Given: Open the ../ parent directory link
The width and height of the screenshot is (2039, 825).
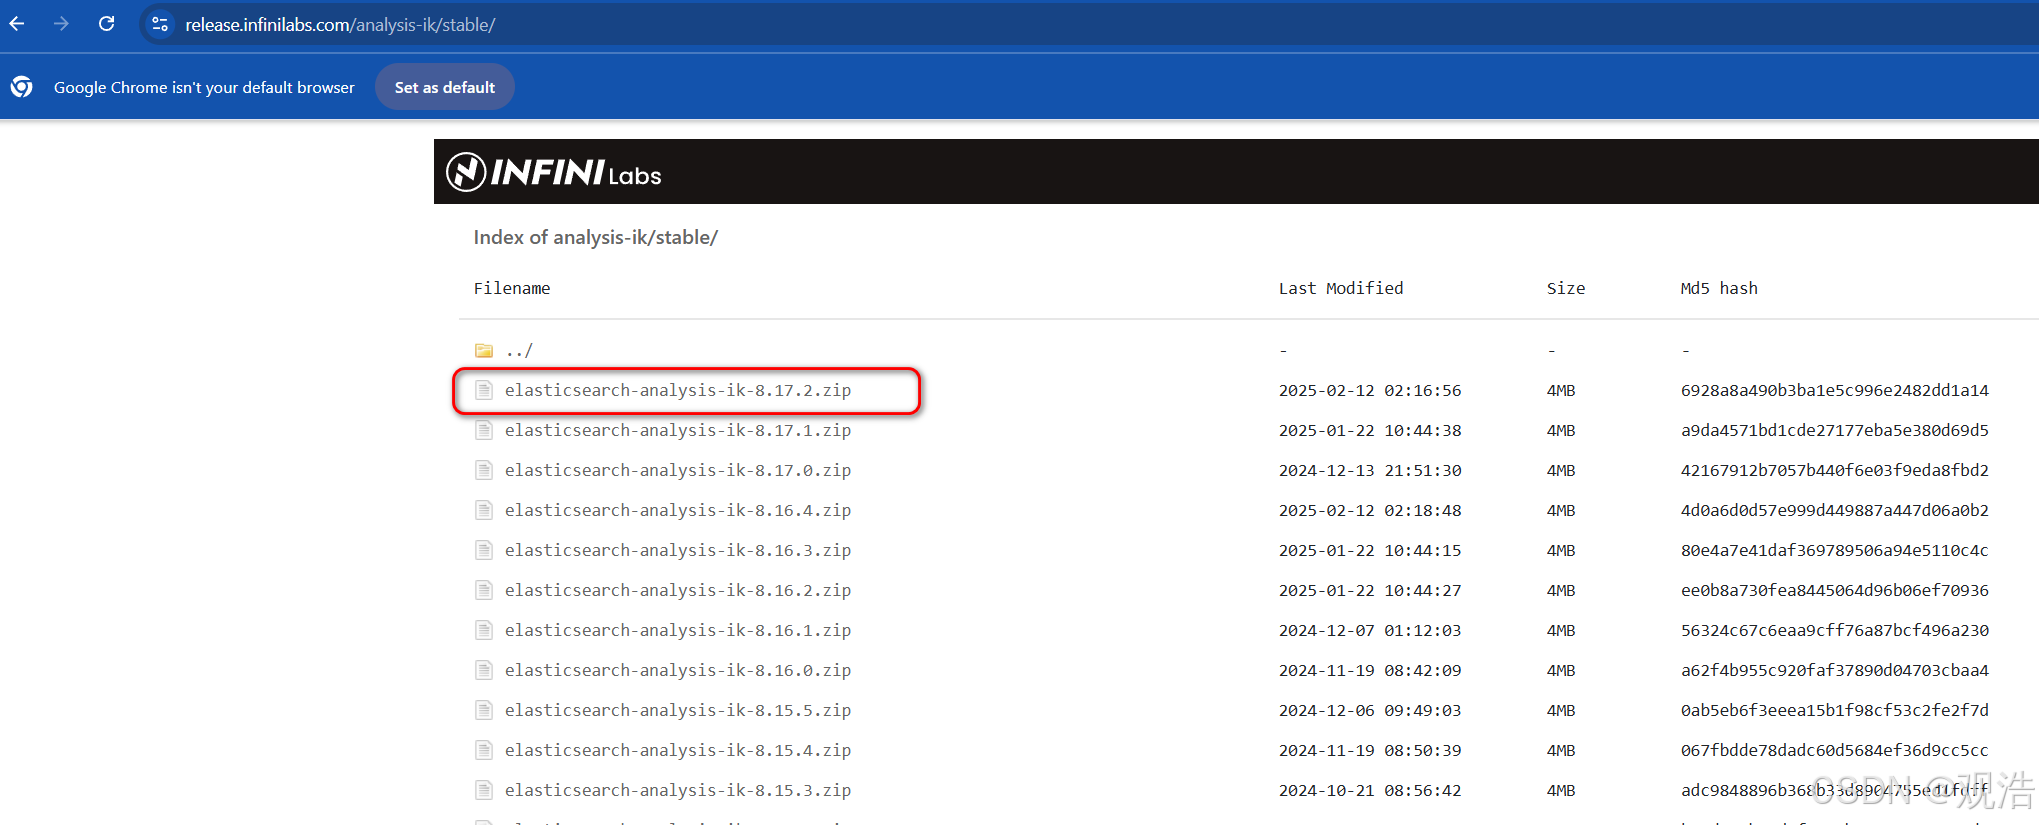Looking at the screenshot, I should point(519,351).
